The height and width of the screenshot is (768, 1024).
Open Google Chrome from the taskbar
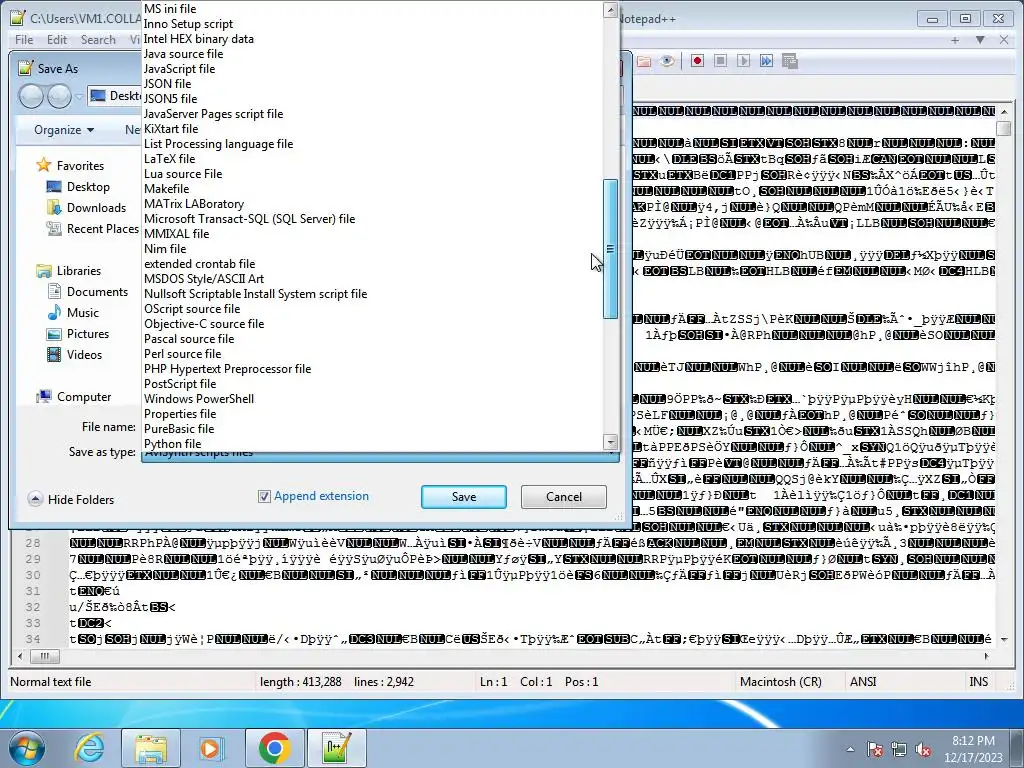point(274,748)
